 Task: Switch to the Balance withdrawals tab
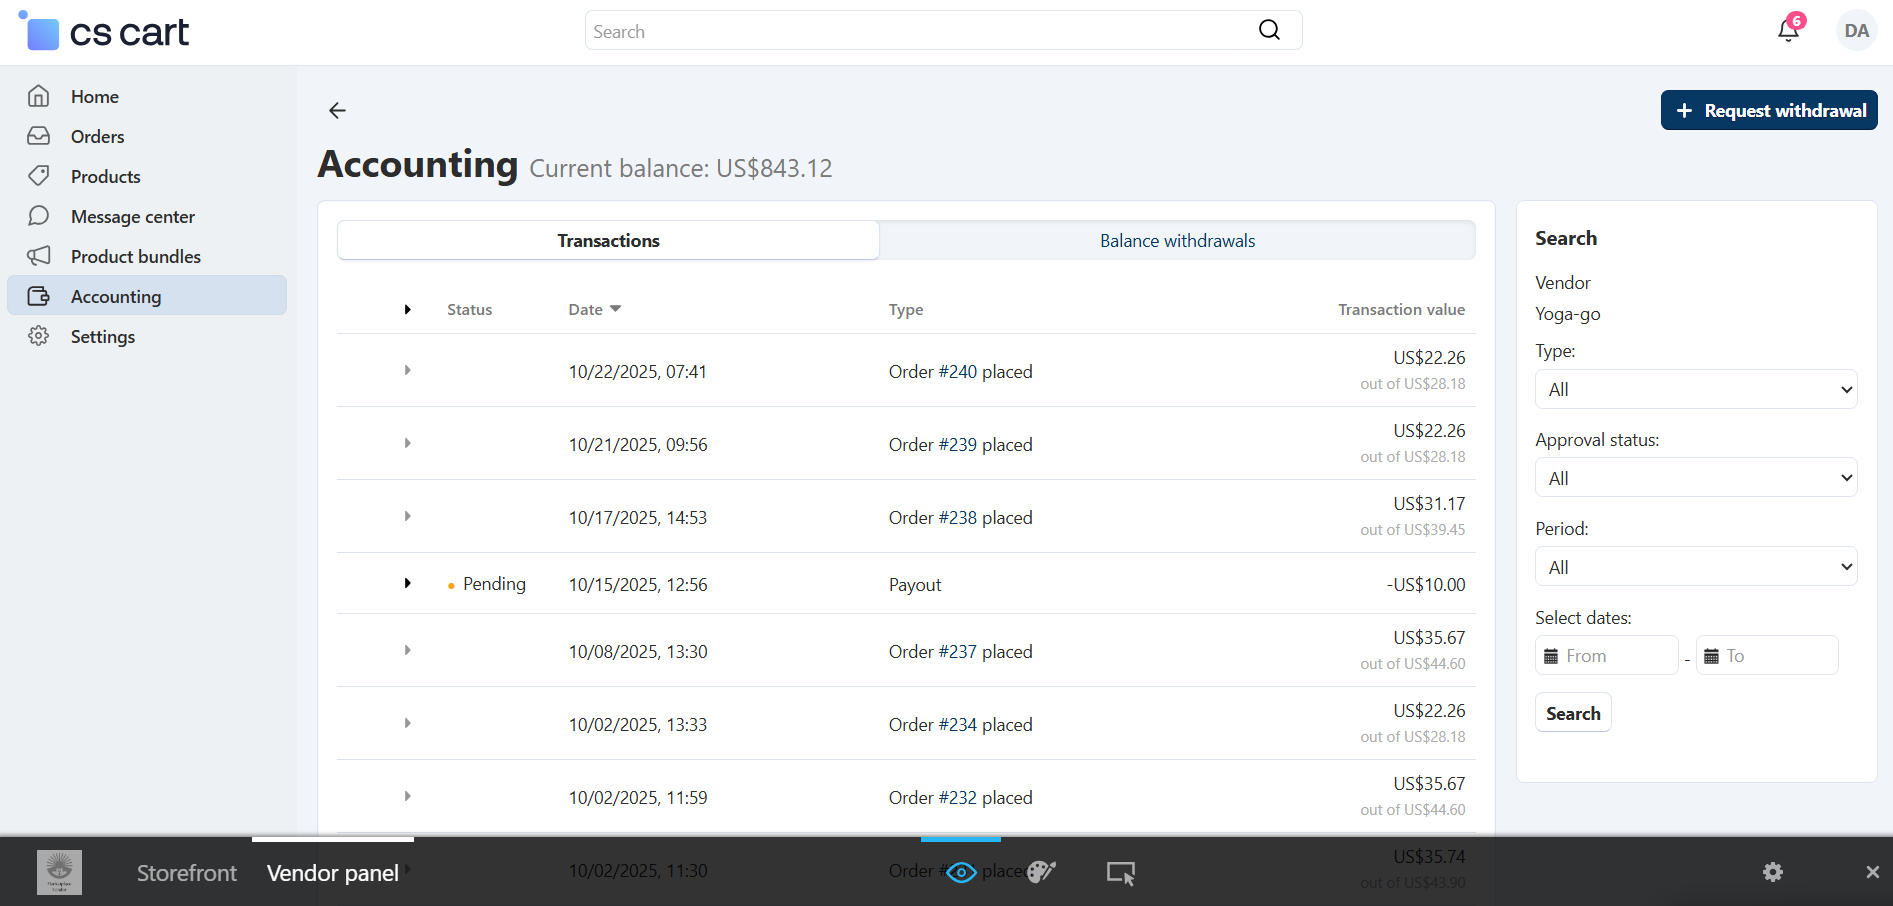click(1177, 241)
